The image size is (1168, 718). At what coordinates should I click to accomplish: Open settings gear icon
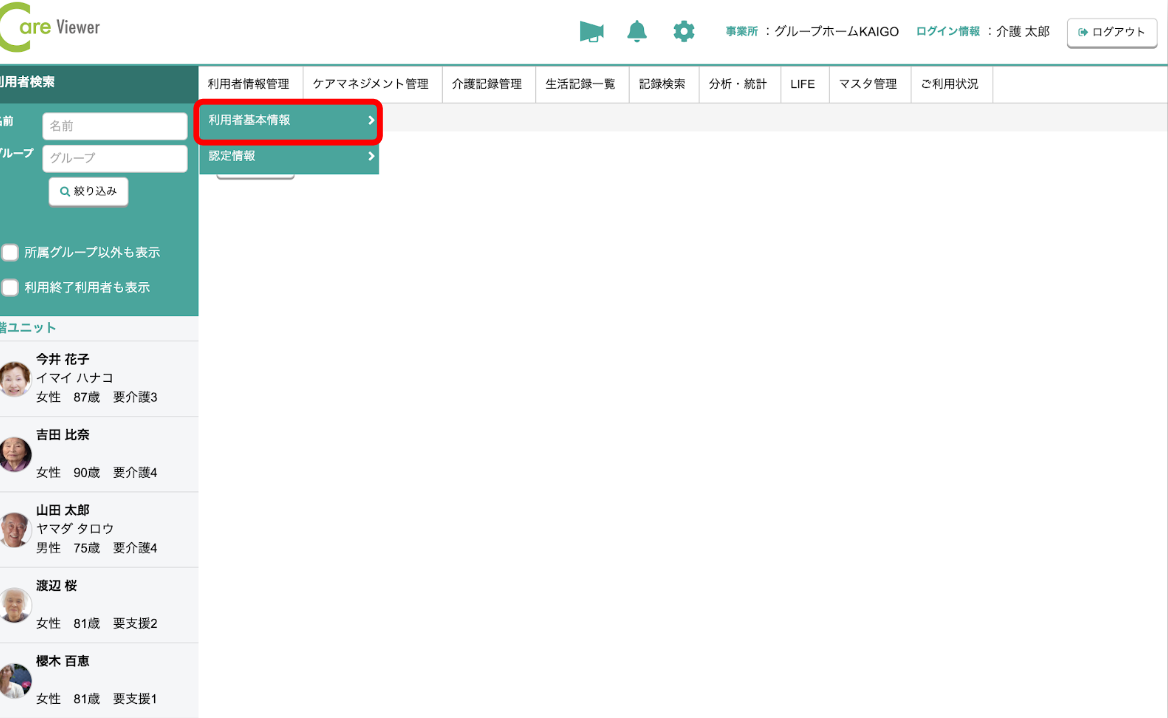[684, 32]
